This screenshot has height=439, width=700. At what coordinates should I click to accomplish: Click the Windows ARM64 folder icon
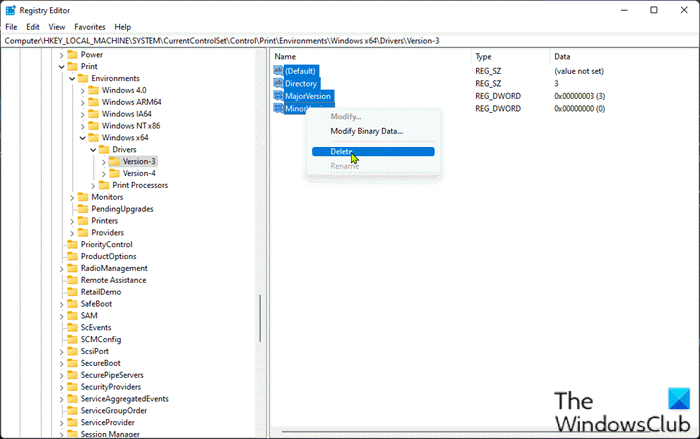(x=93, y=102)
